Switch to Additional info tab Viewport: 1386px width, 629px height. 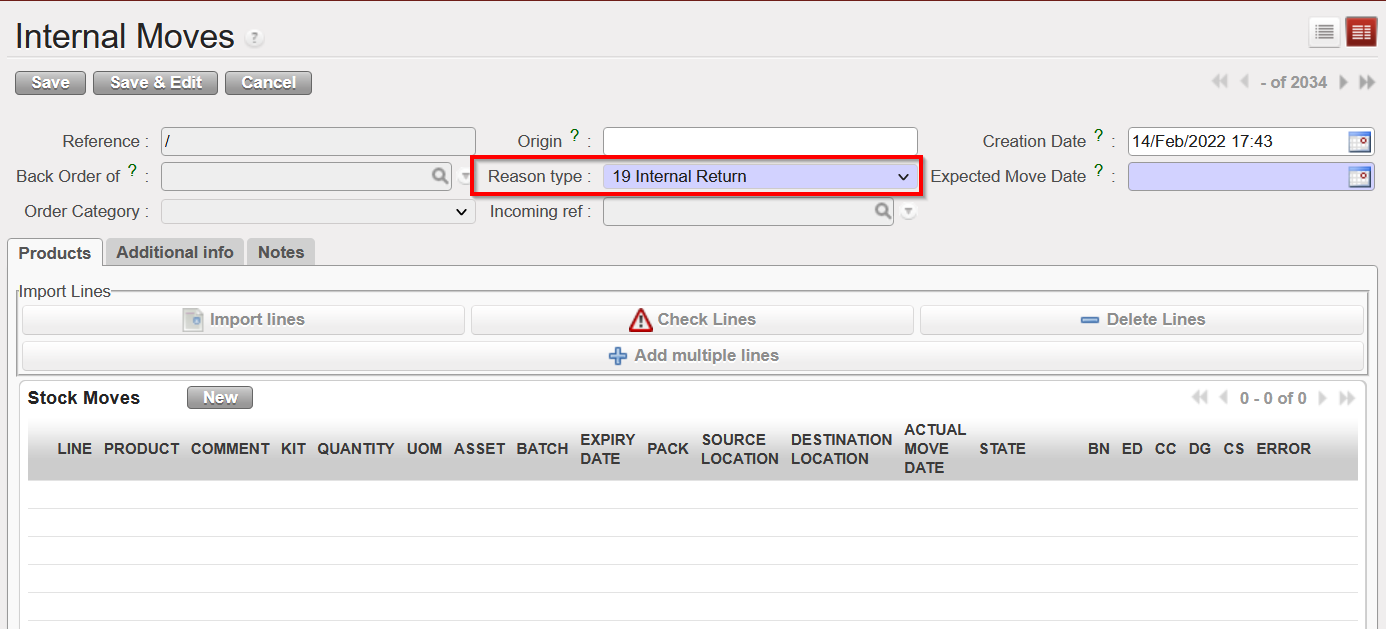(175, 252)
